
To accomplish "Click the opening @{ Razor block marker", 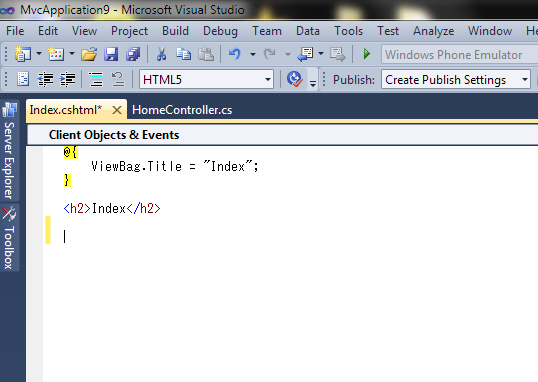I will (x=71, y=152).
